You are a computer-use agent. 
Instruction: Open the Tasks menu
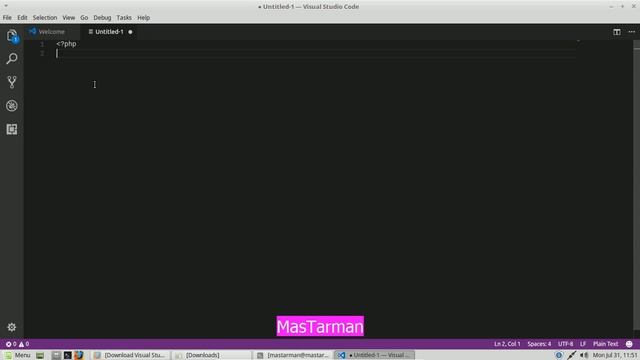coord(124,18)
